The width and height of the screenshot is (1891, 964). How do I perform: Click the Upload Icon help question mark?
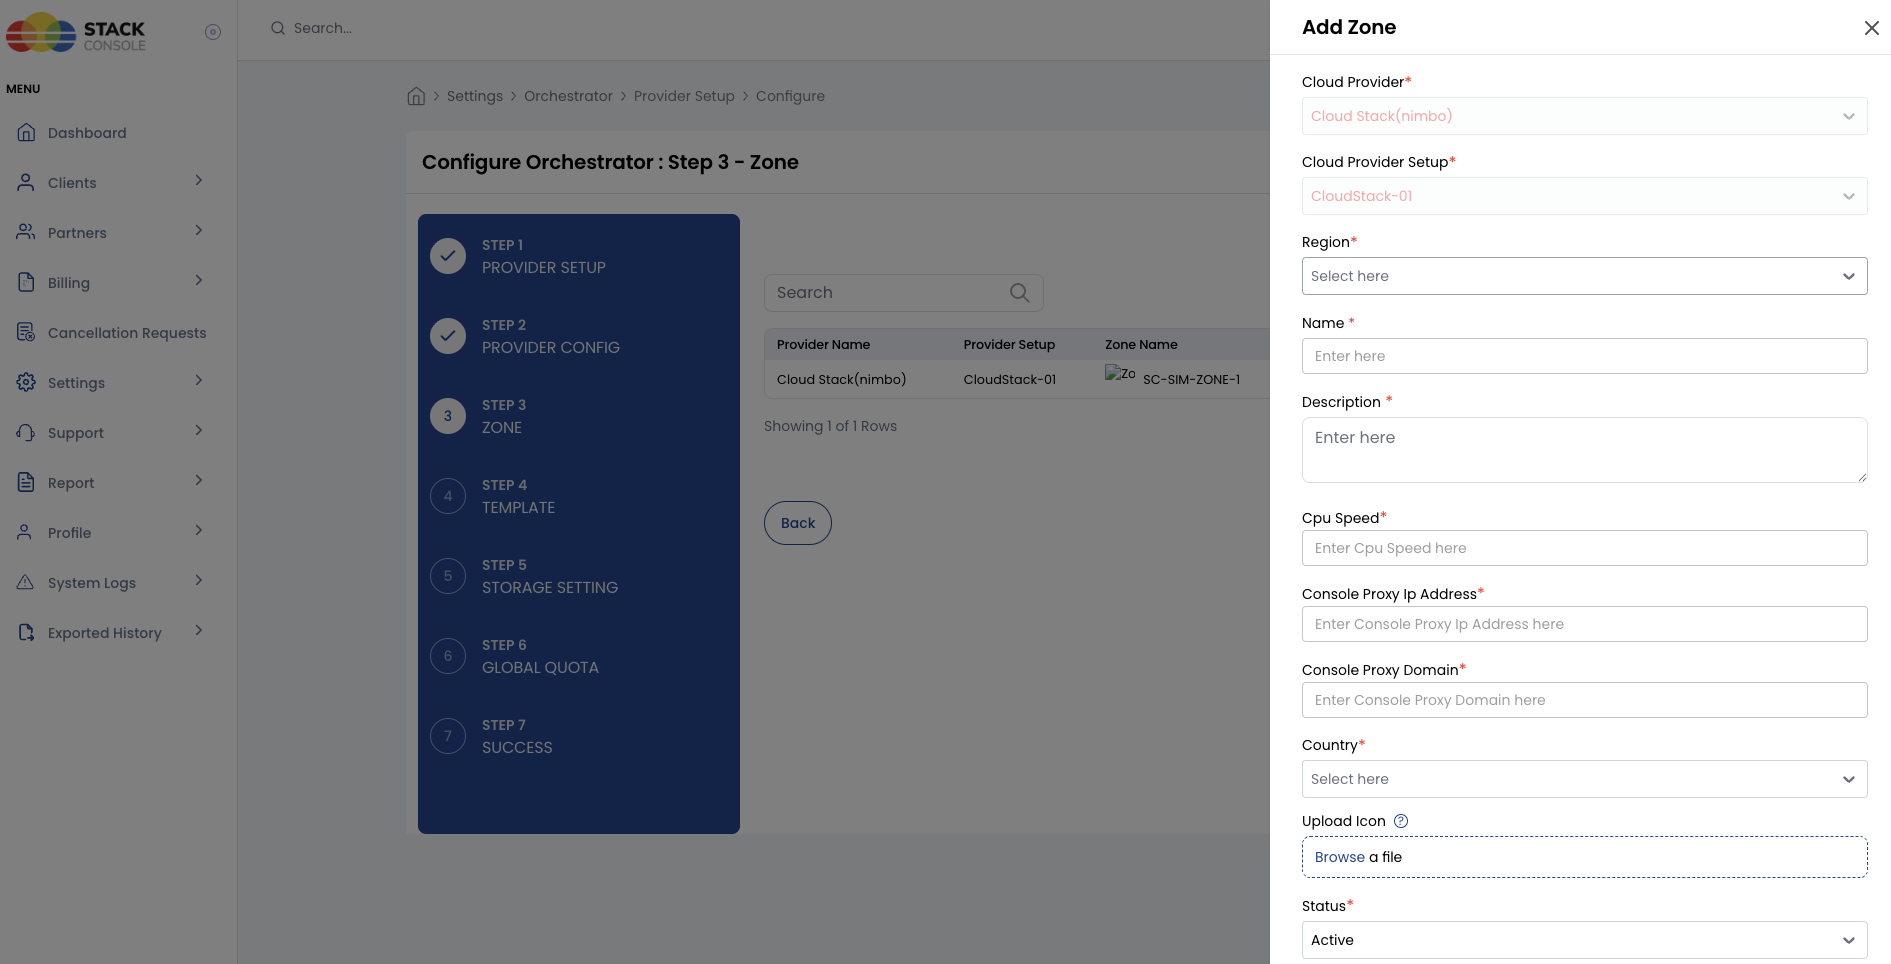(1401, 821)
